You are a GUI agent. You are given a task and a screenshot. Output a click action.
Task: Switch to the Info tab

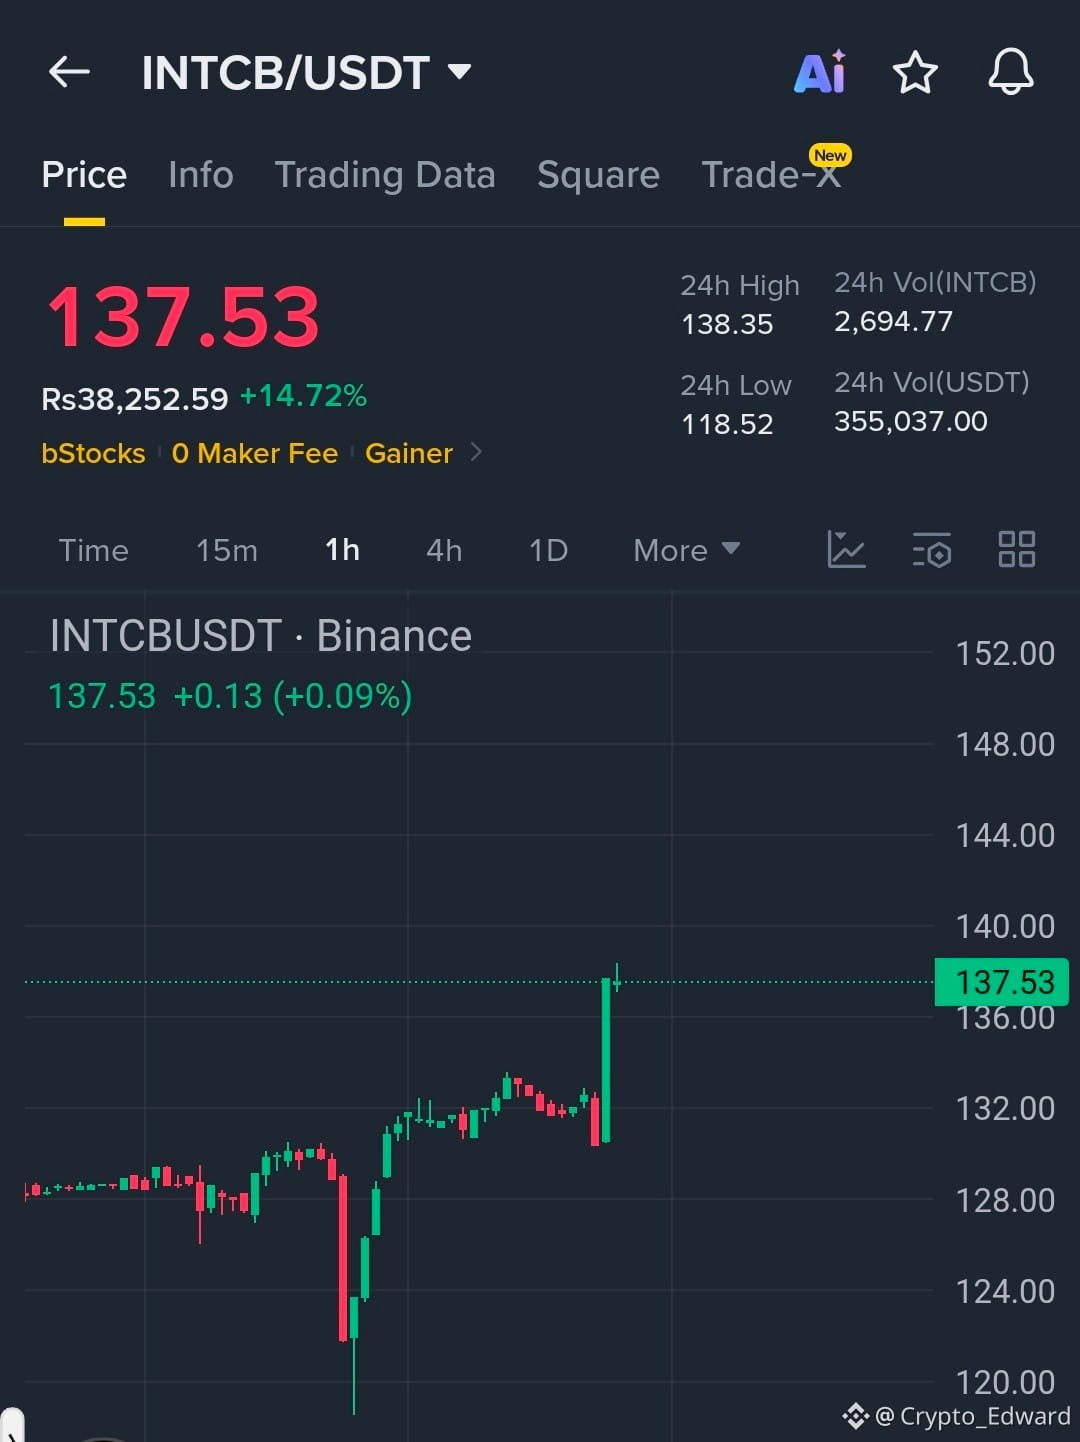point(201,175)
